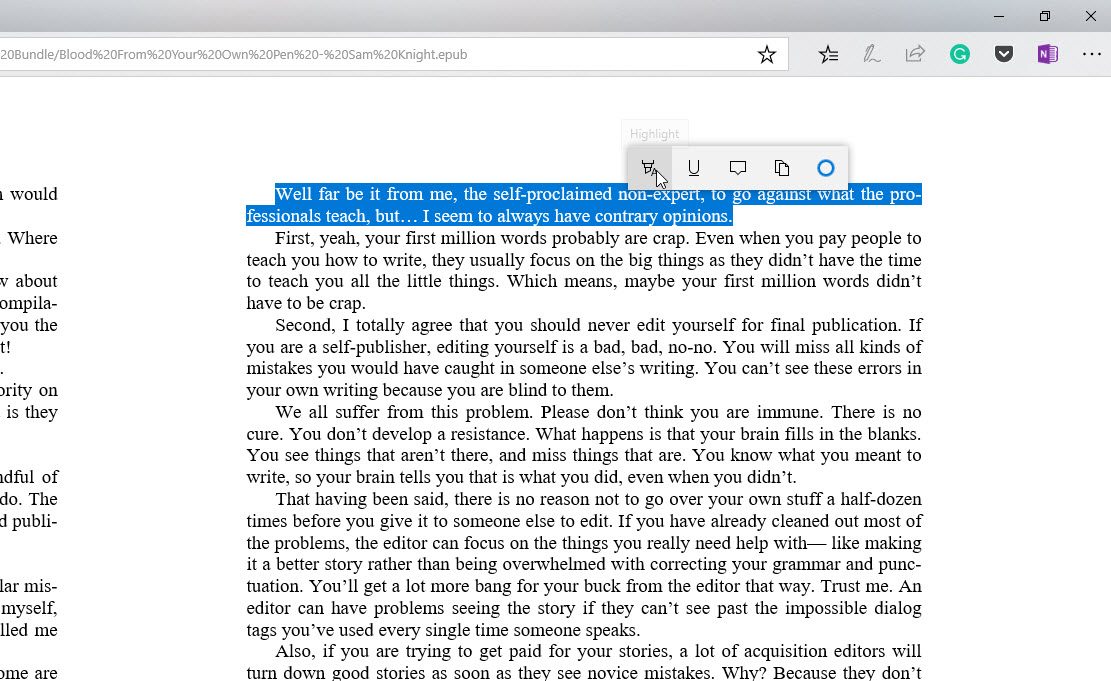This screenshot has width=1111, height=681.
Task: Copy the selected text with the copy icon
Action: click(782, 168)
